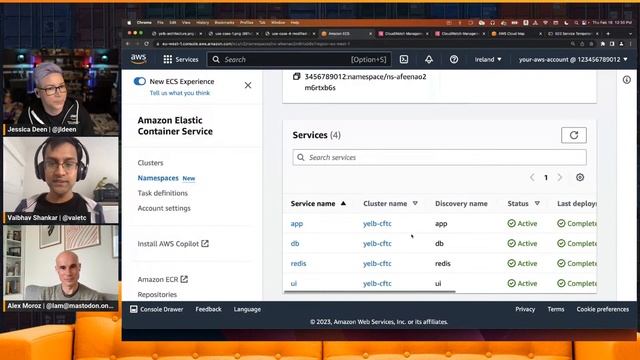640x360 pixels.
Task: Sort by Status column
Action: [523, 203]
